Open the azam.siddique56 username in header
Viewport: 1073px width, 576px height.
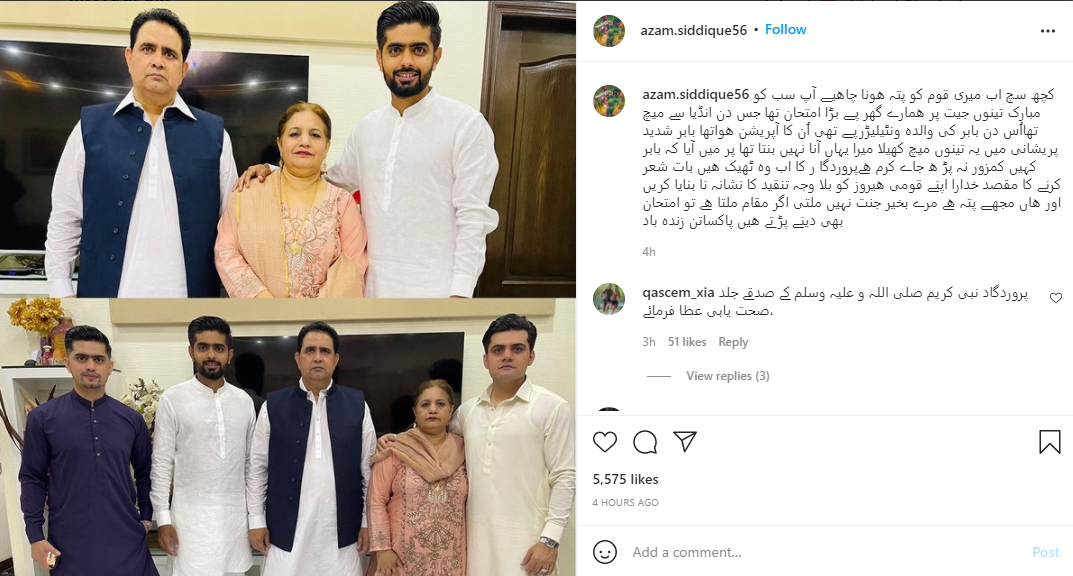coord(693,30)
